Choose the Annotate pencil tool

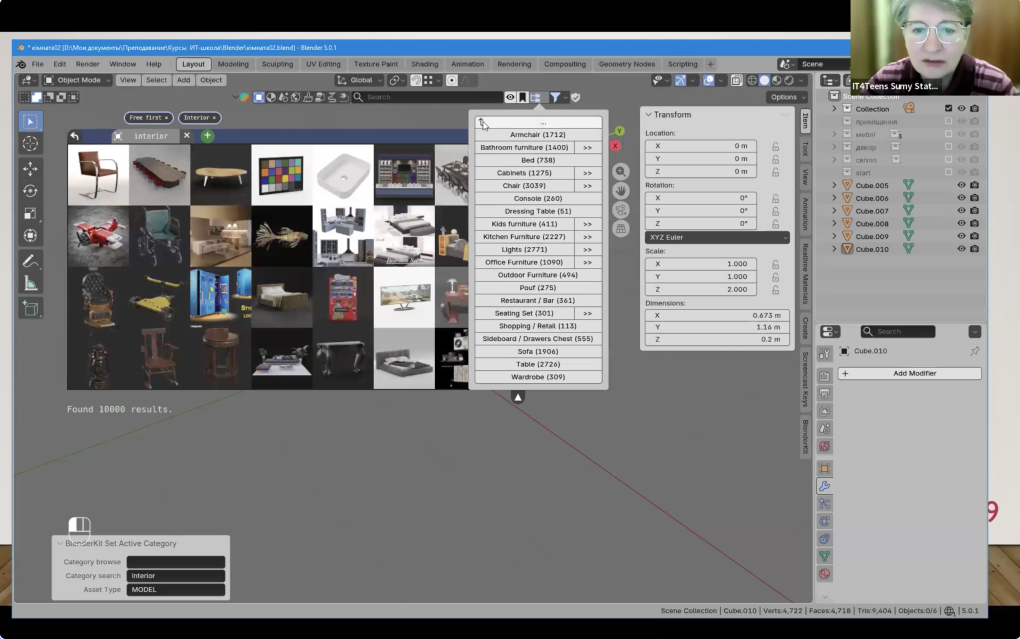[x=30, y=260]
